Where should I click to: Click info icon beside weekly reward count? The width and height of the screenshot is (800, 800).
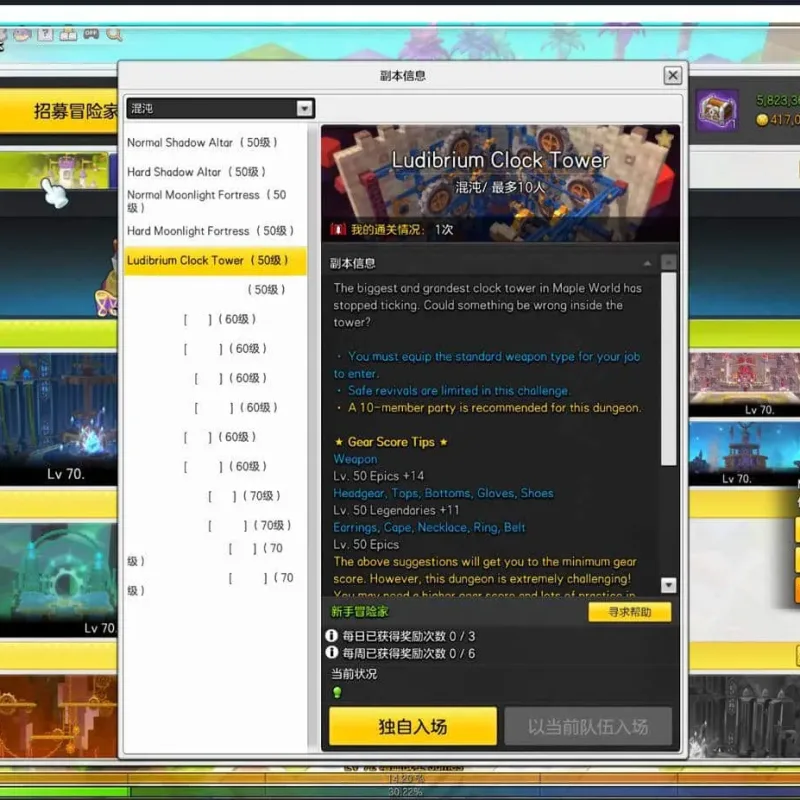click(332, 653)
